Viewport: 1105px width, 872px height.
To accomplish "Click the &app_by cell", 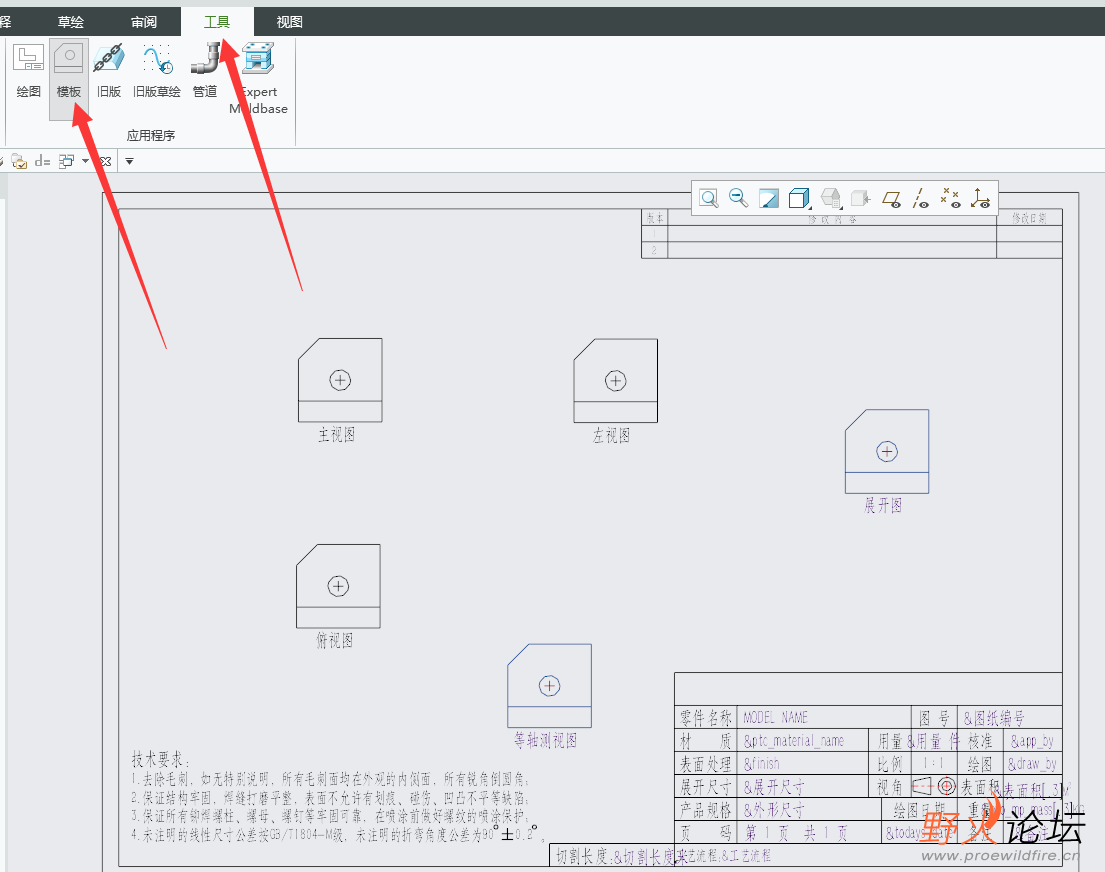I will pos(1032,741).
